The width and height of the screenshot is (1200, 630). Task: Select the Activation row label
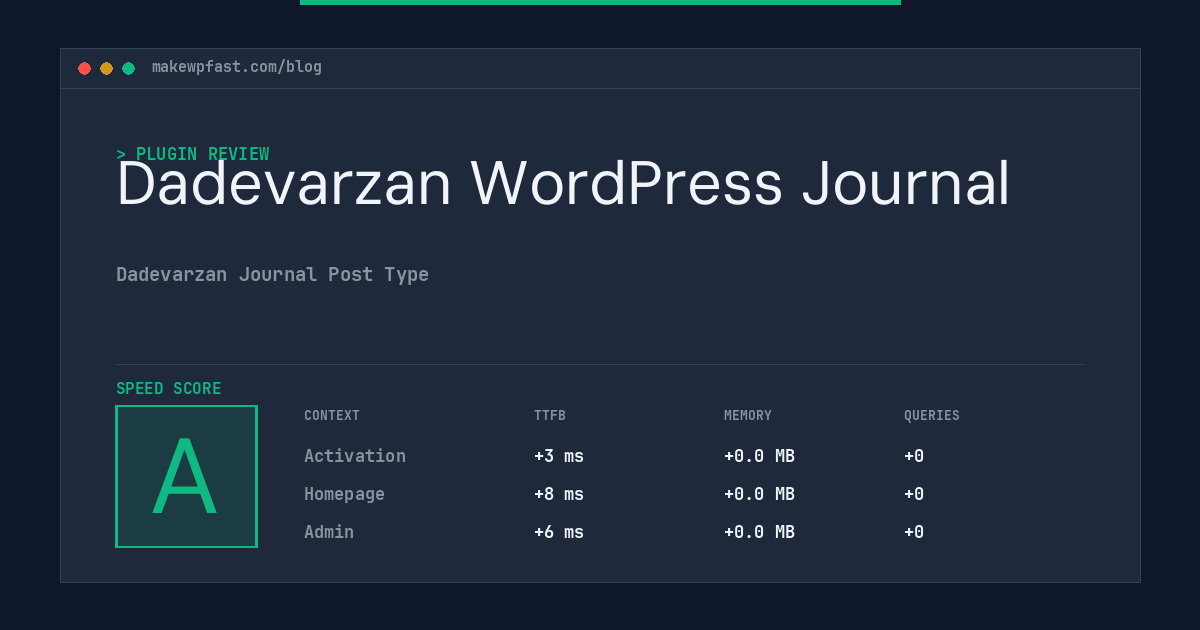355,456
